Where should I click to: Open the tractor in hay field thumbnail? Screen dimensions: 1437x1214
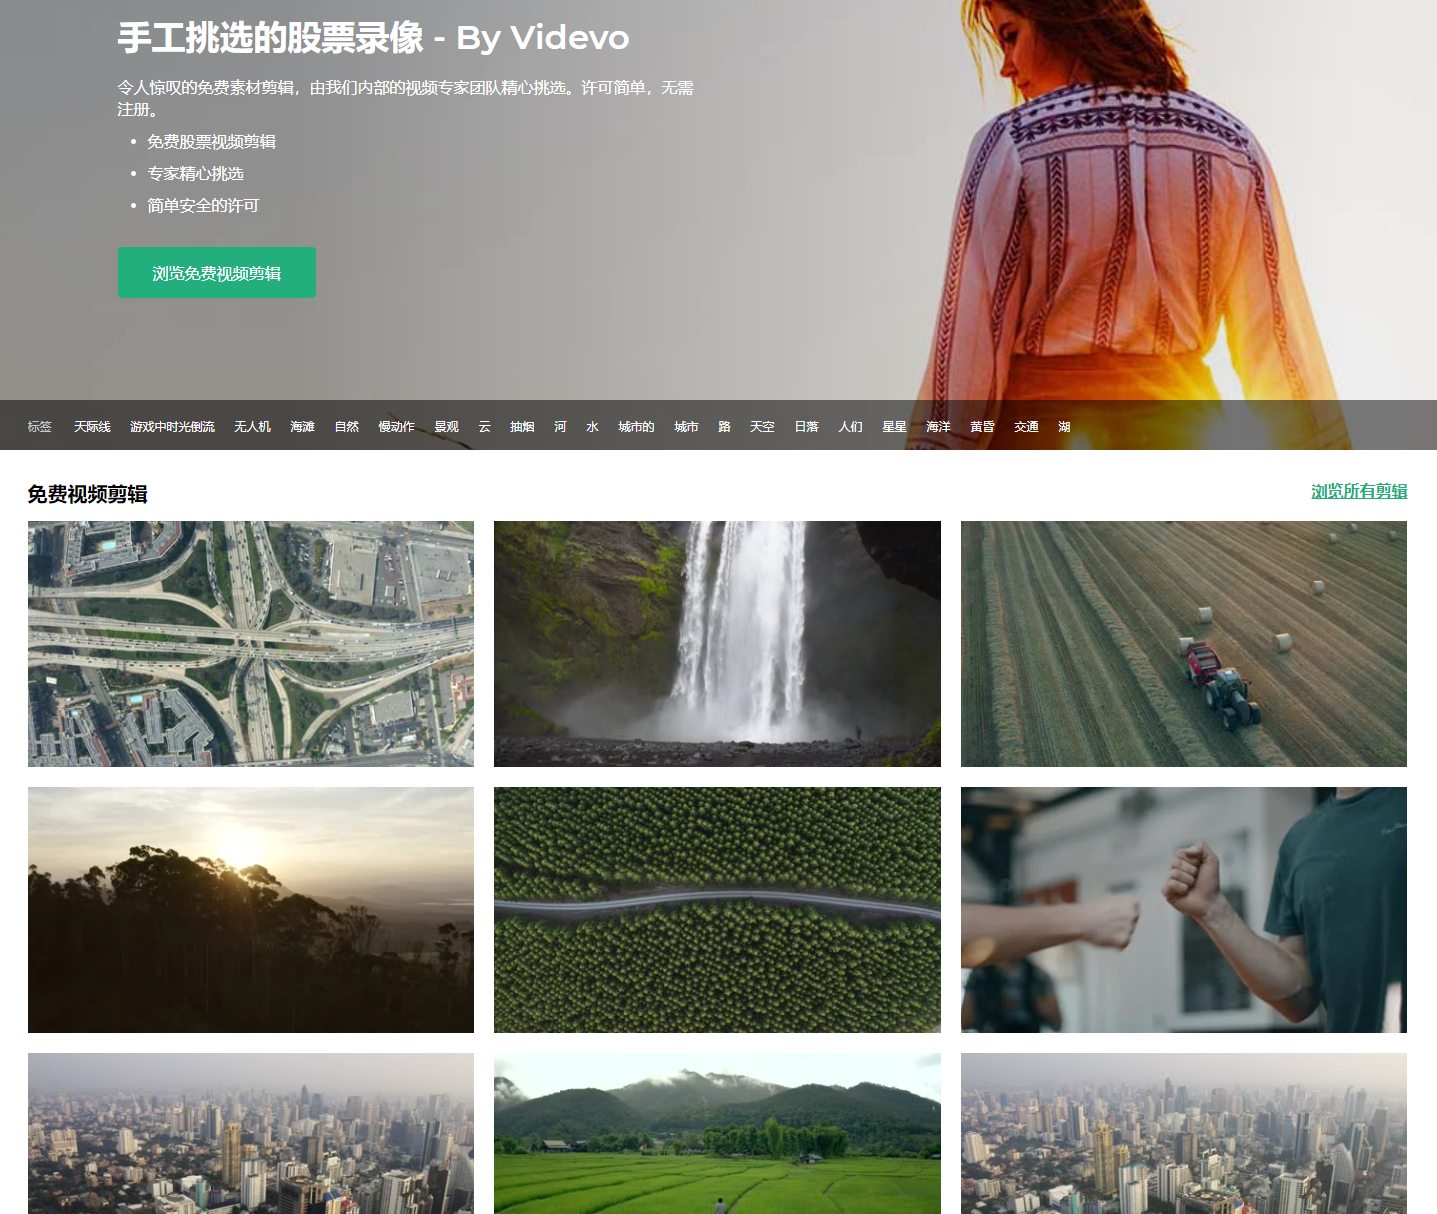(x=1184, y=644)
